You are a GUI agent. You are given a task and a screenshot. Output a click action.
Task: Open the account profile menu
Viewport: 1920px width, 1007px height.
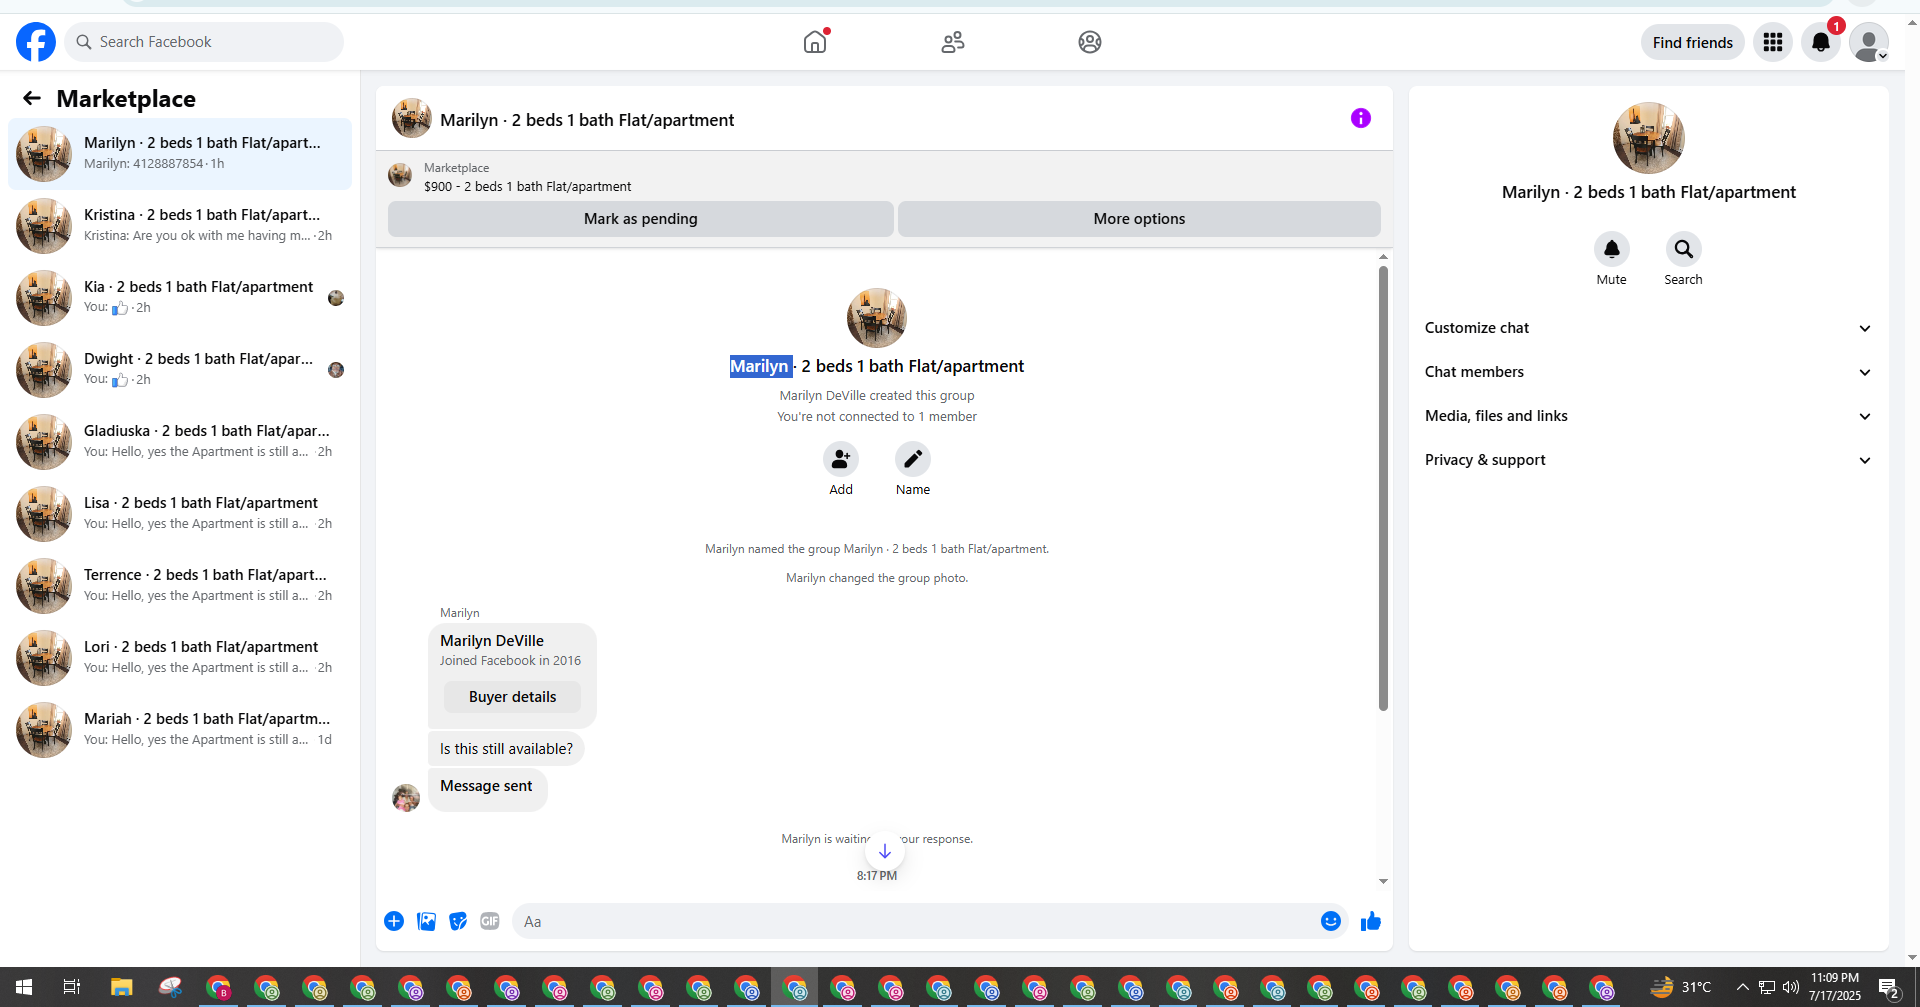1869,42
